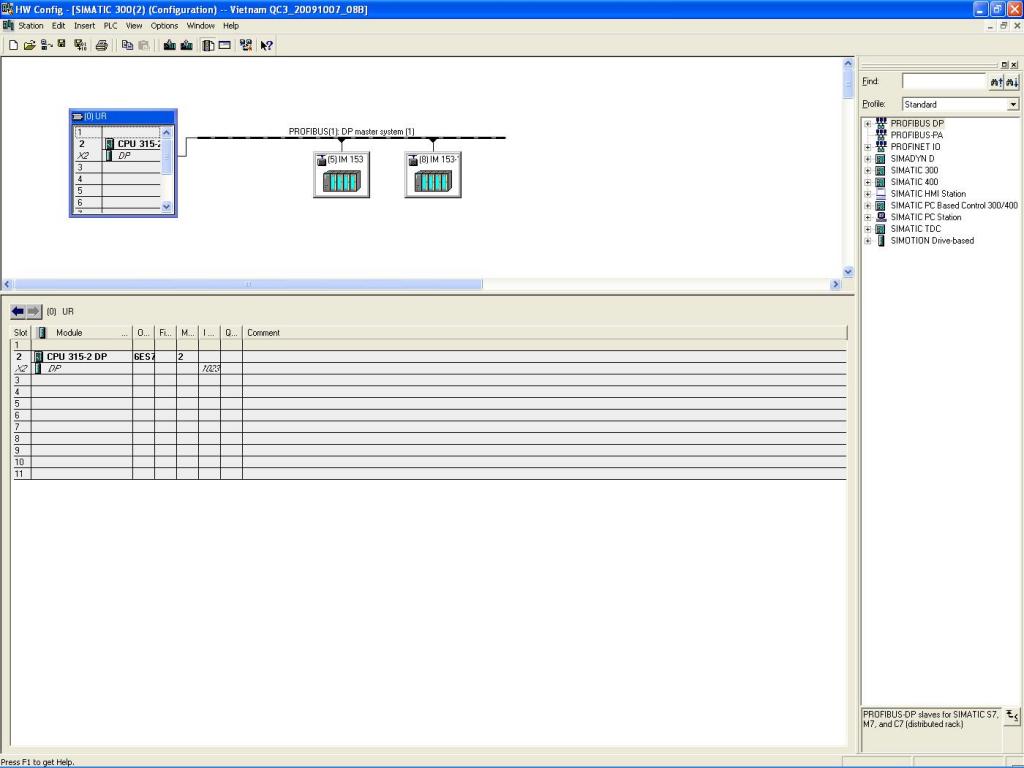Expand the SIMADYN D catalog node
This screenshot has height=768, width=1024.
pos(867,159)
